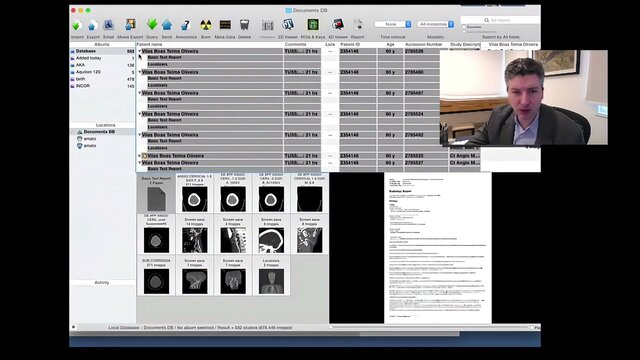Open the Meta Data icon

pyautogui.click(x=225, y=25)
